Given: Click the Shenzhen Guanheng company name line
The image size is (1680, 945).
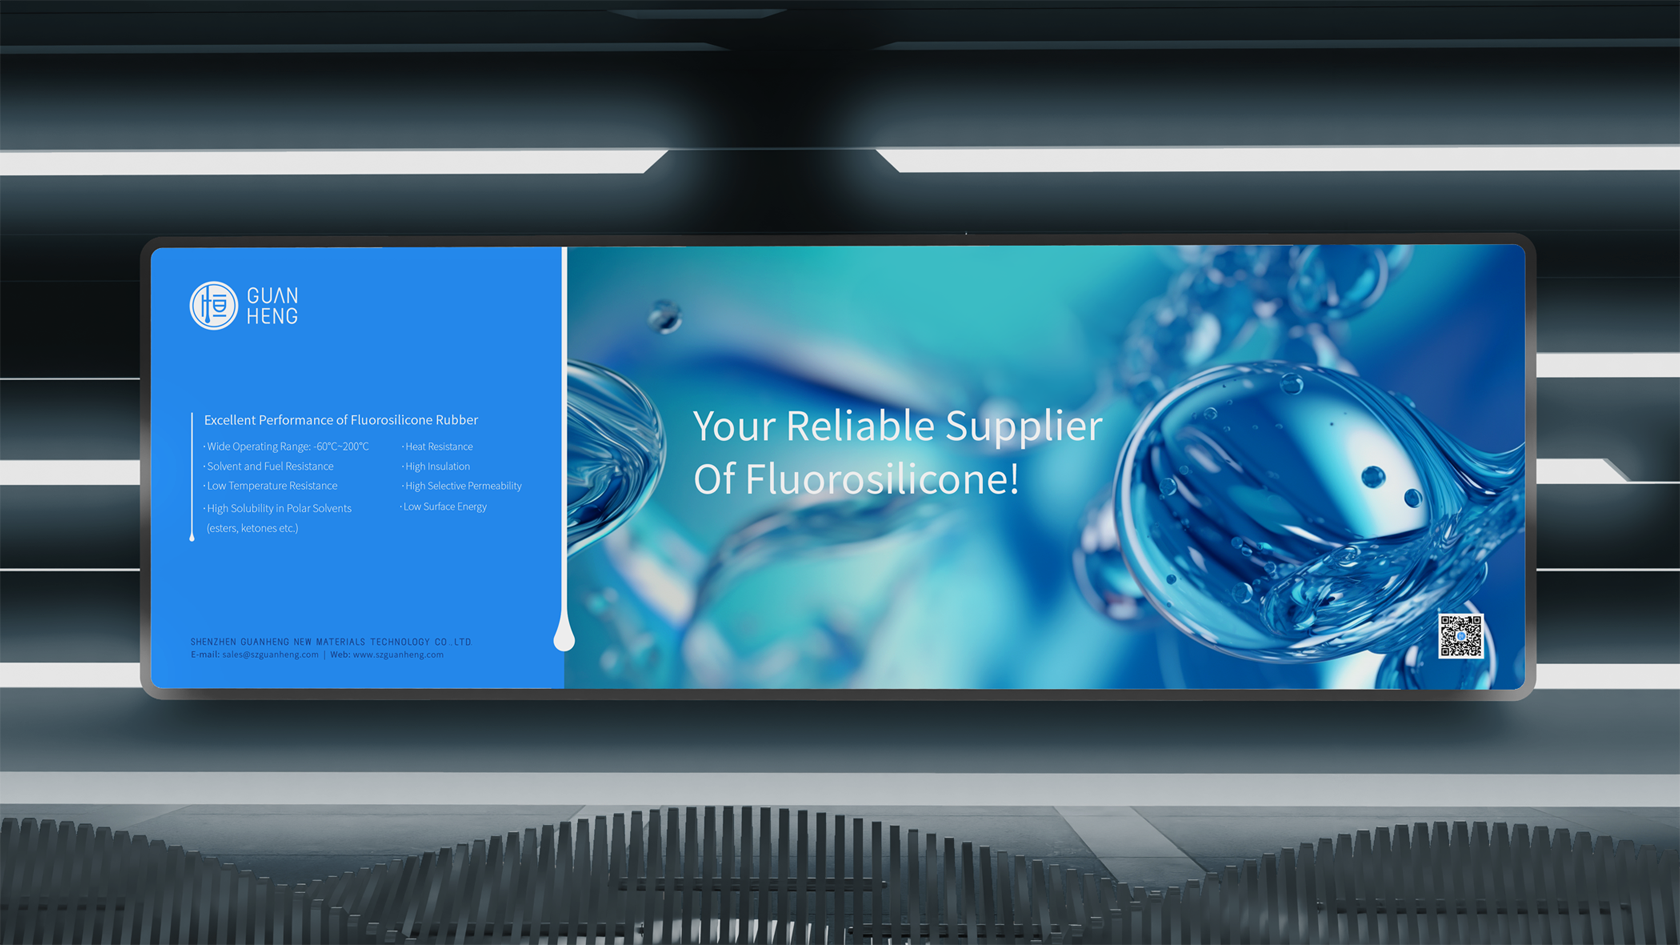Looking at the screenshot, I should click(330, 642).
